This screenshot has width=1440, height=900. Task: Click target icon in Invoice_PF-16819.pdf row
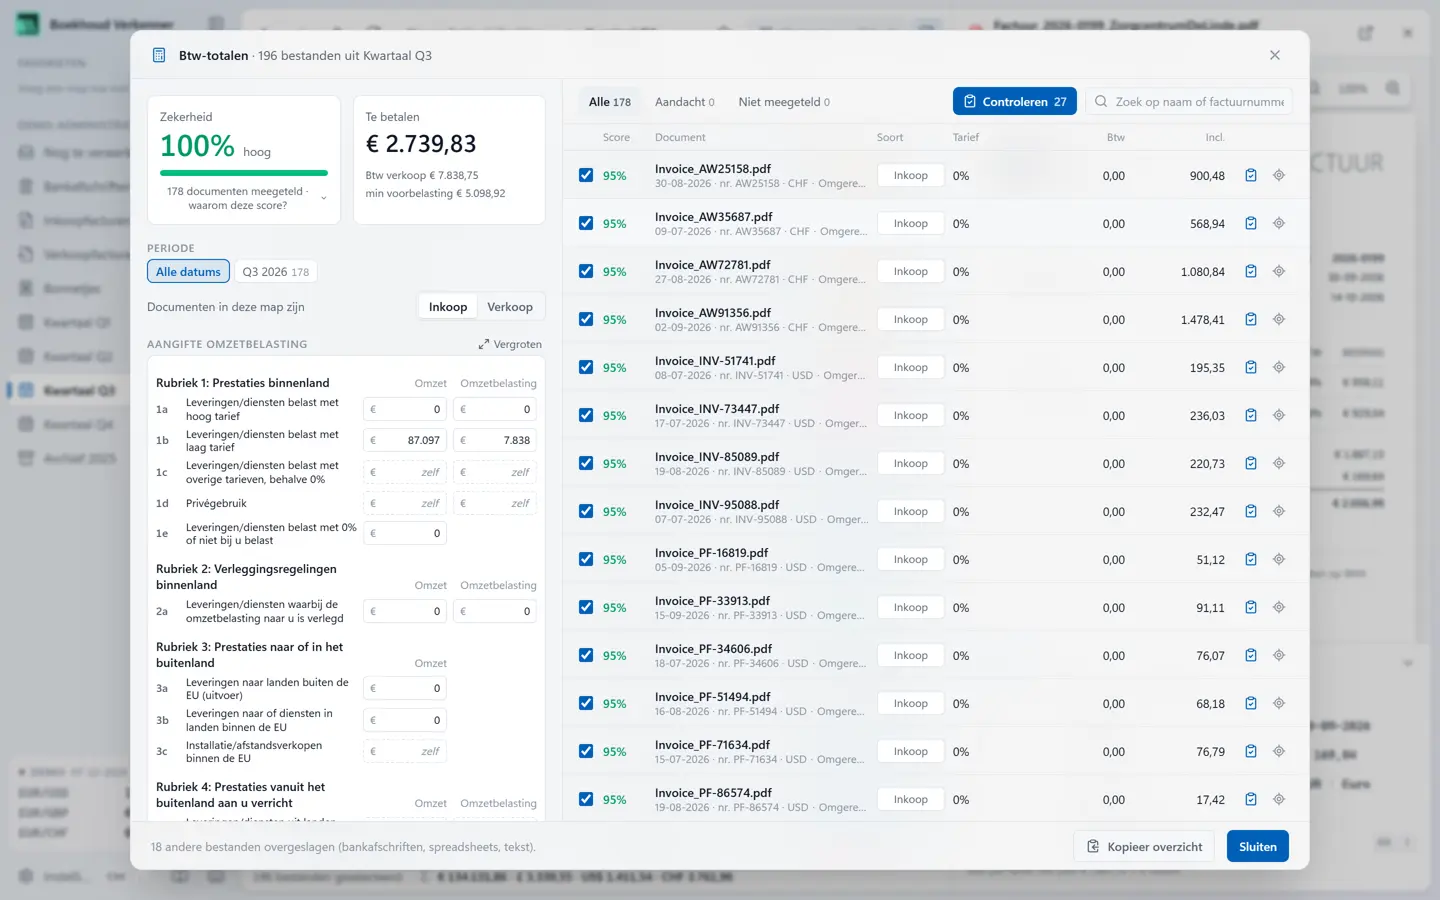pos(1278,559)
